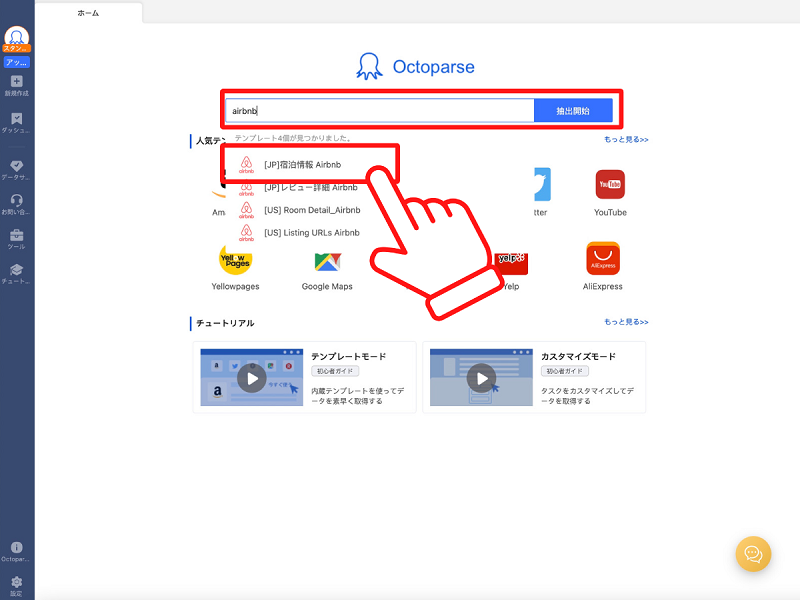Click the カスタマイズモード tutorial title

pos(578,356)
